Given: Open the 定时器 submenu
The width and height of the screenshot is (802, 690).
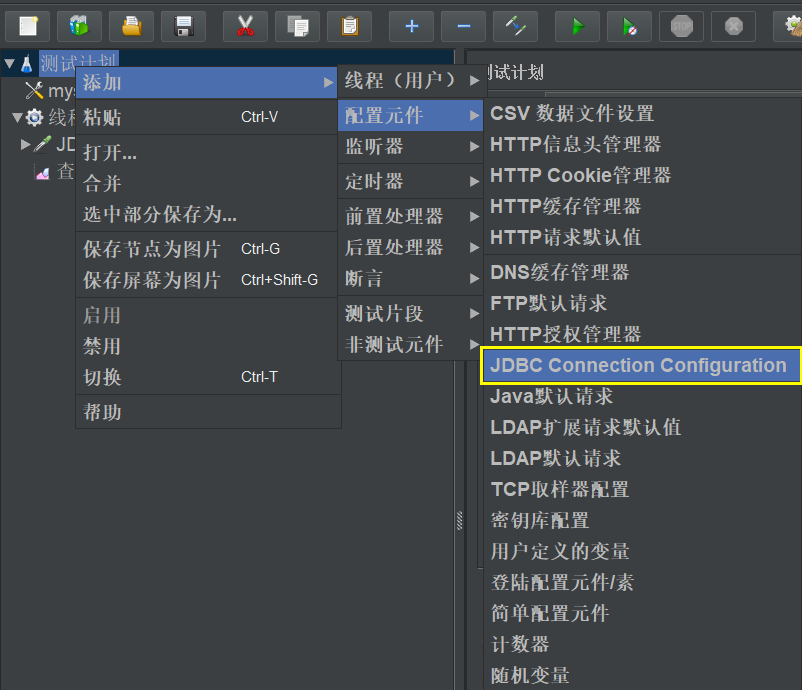Looking at the screenshot, I should tap(410, 182).
